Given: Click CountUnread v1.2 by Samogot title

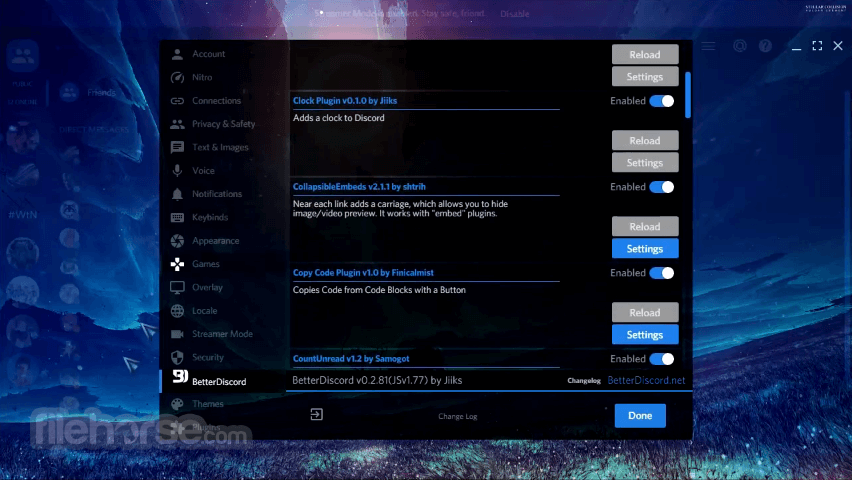Looking at the screenshot, I should click(x=351, y=358).
